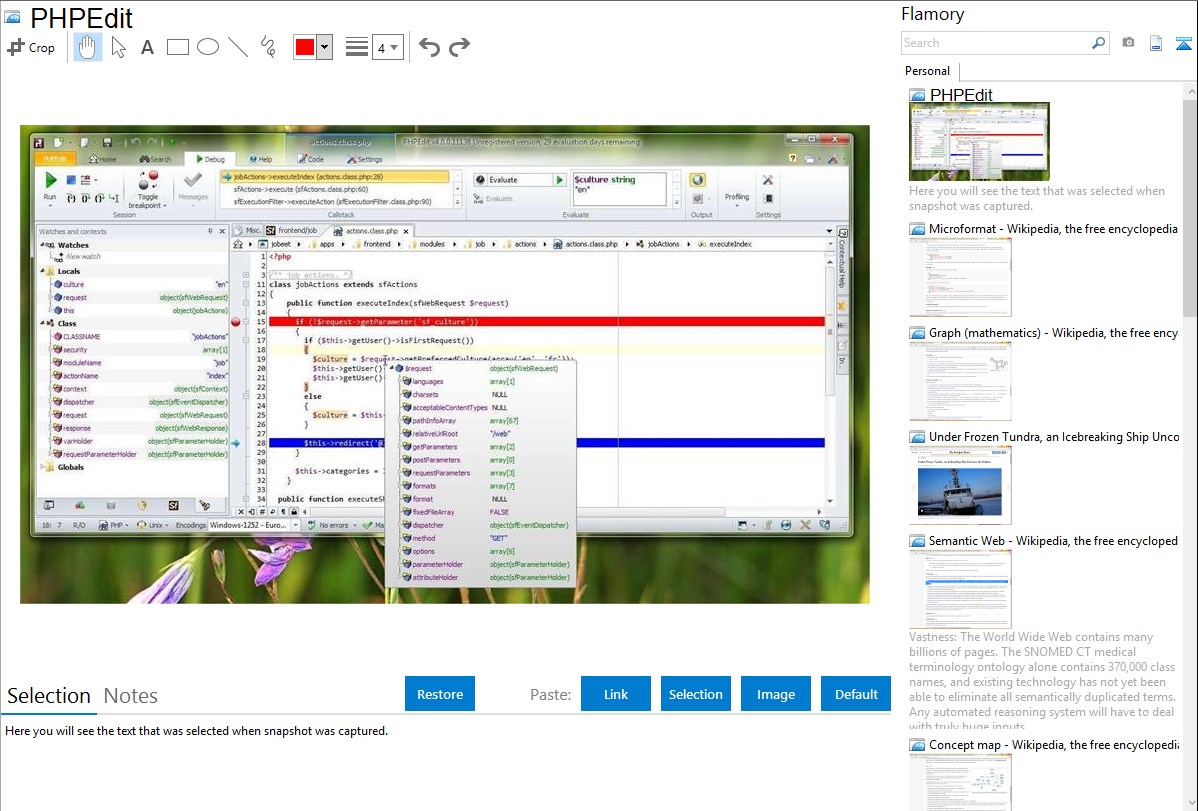The height and width of the screenshot is (811, 1198).
Task: Switch to the Selection tab
Action: pyautogui.click(x=49, y=696)
